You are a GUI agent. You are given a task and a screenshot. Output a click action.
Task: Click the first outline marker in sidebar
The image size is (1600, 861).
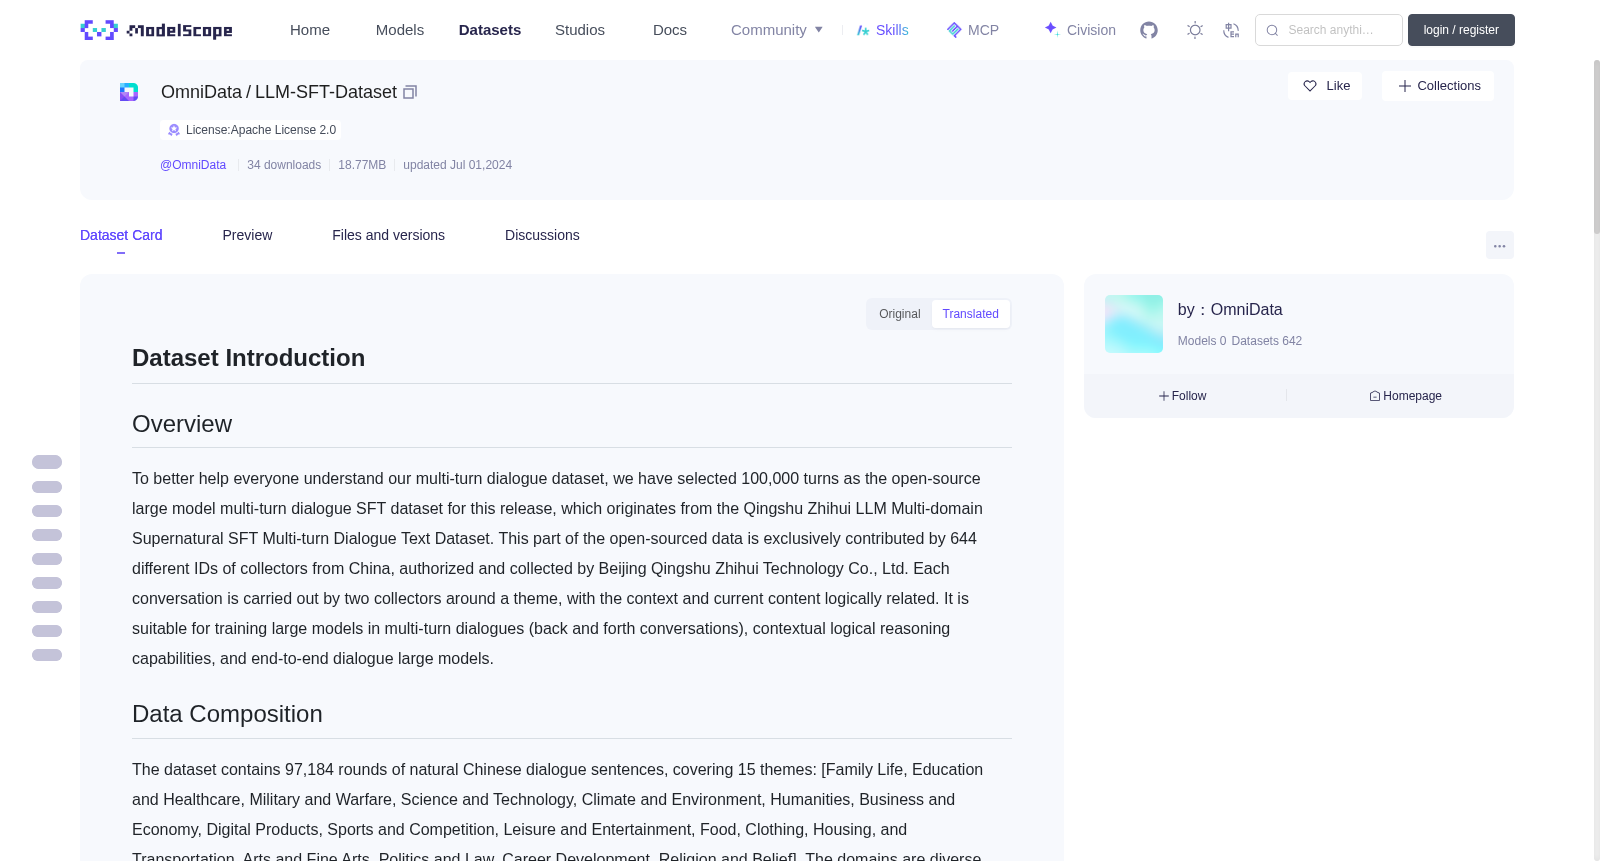(47, 462)
